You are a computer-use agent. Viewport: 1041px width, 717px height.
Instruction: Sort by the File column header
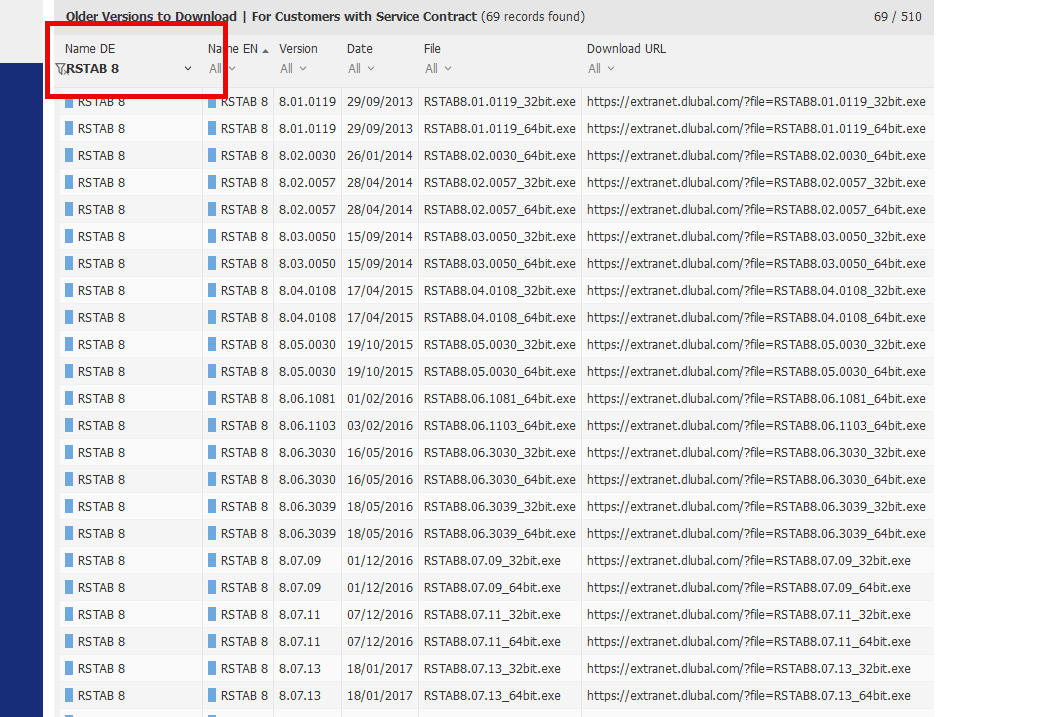click(432, 48)
